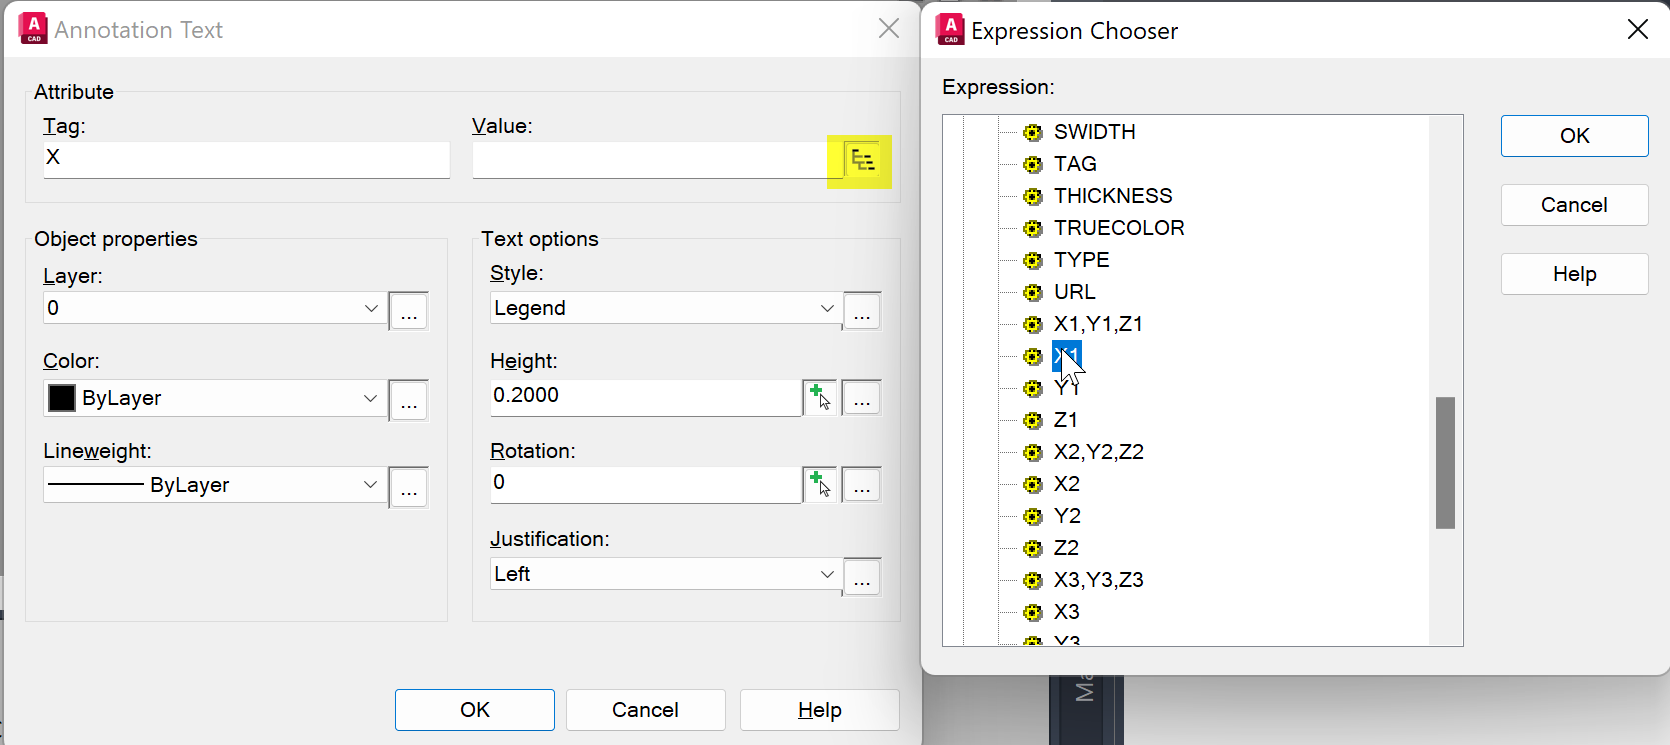The width and height of the screenshot is (1670, 745).
Task: Select the SWIDTH expression in the list
Action: [1094, 132]
